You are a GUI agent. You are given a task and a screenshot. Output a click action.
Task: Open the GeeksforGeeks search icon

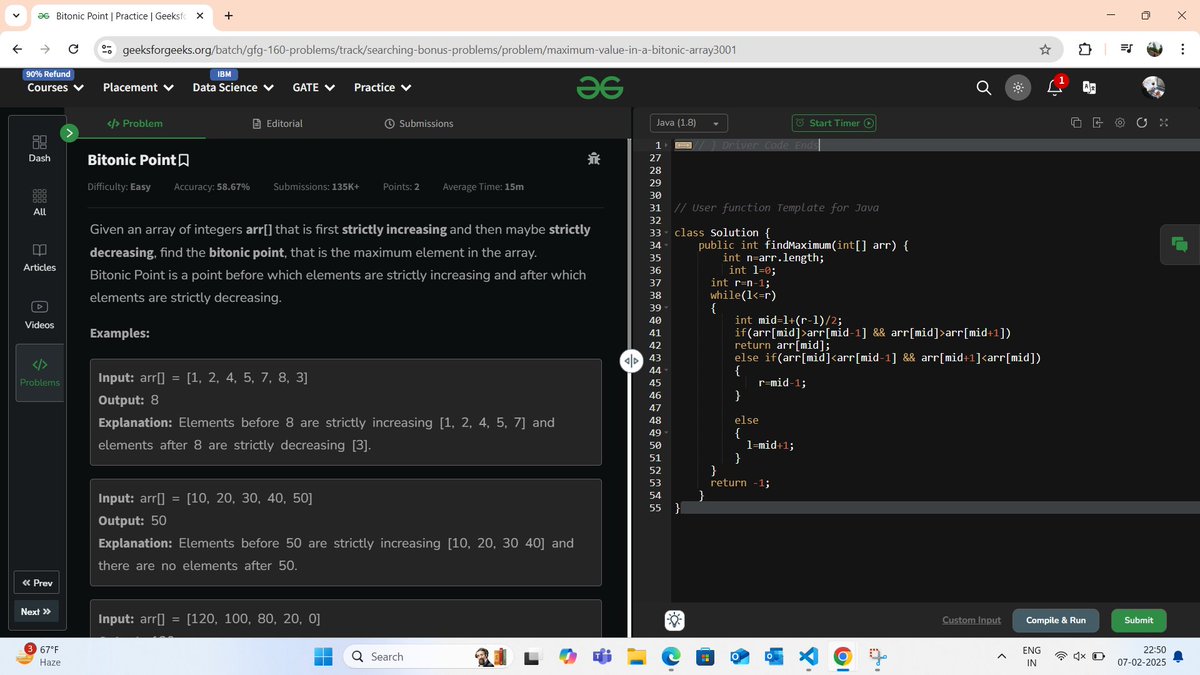pyautogui.click(x=984, y=88)
